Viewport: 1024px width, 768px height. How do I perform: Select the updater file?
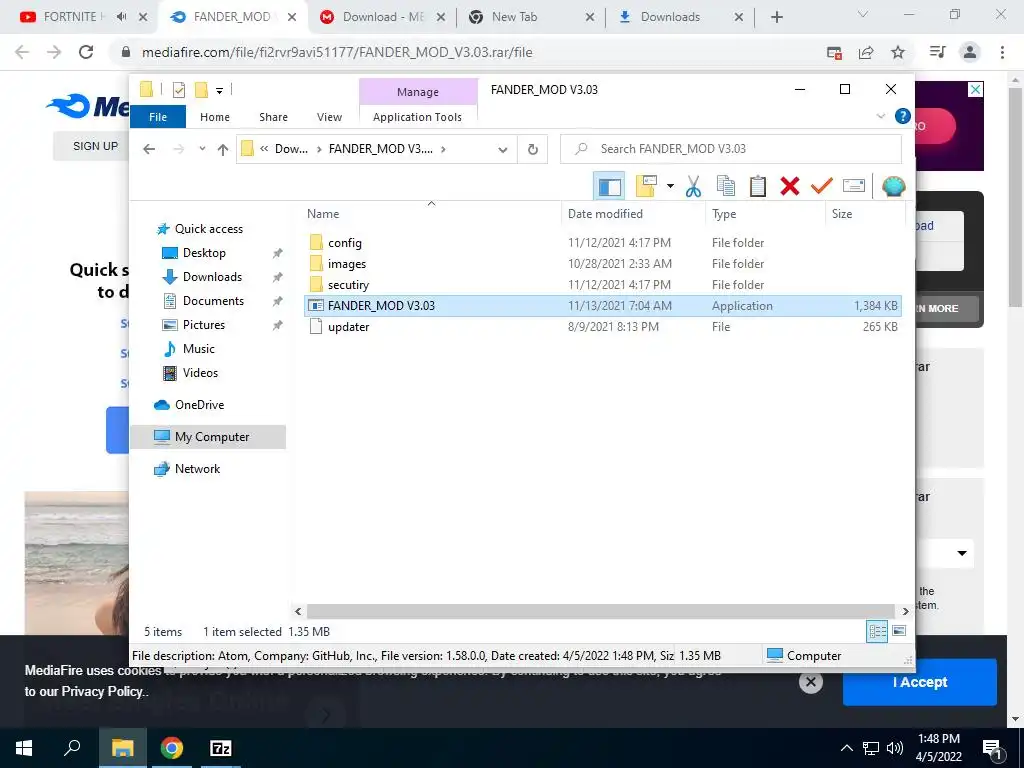pyautogui.click(x=348, y=327)
